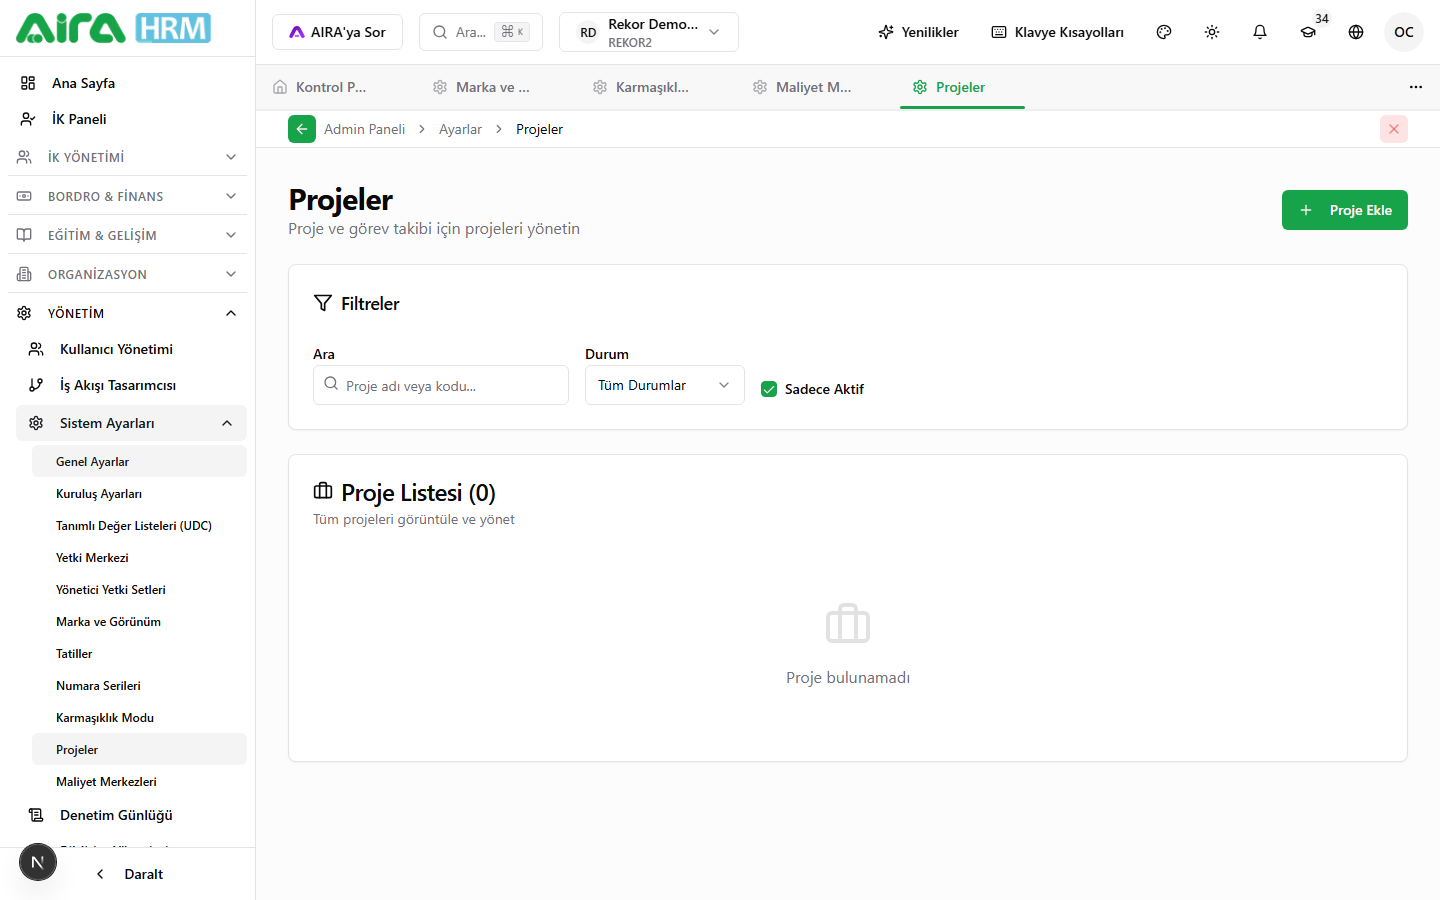Toggle light mode sun icon
Image resolution: width=1440 pixels, height=900 pixels.
(1212, 32)
